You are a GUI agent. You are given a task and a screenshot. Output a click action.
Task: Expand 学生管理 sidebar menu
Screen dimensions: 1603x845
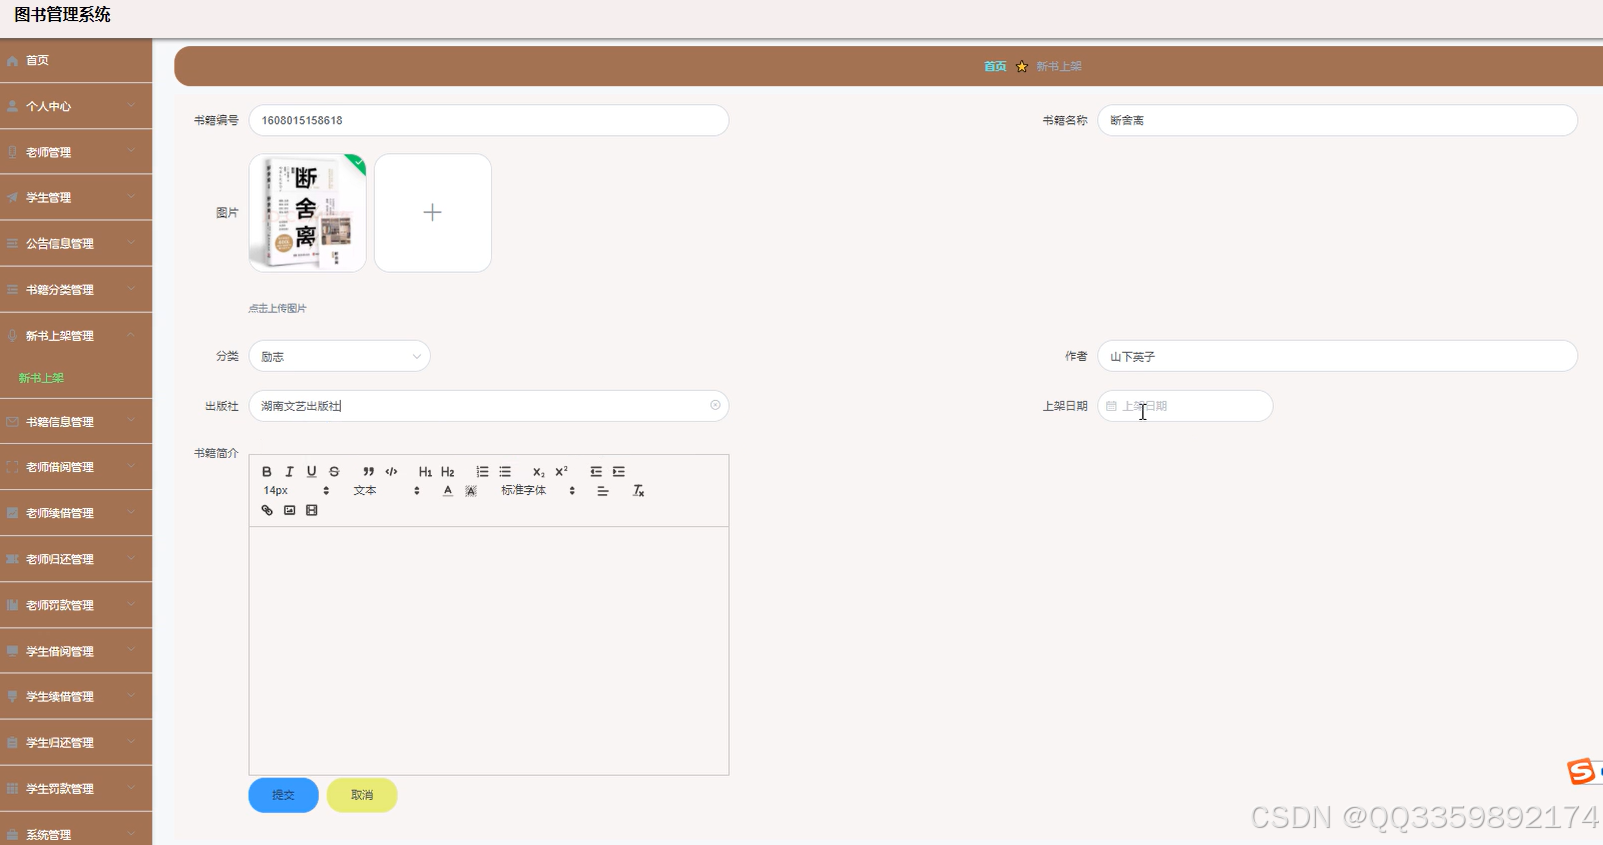click(x=76, y=198)
